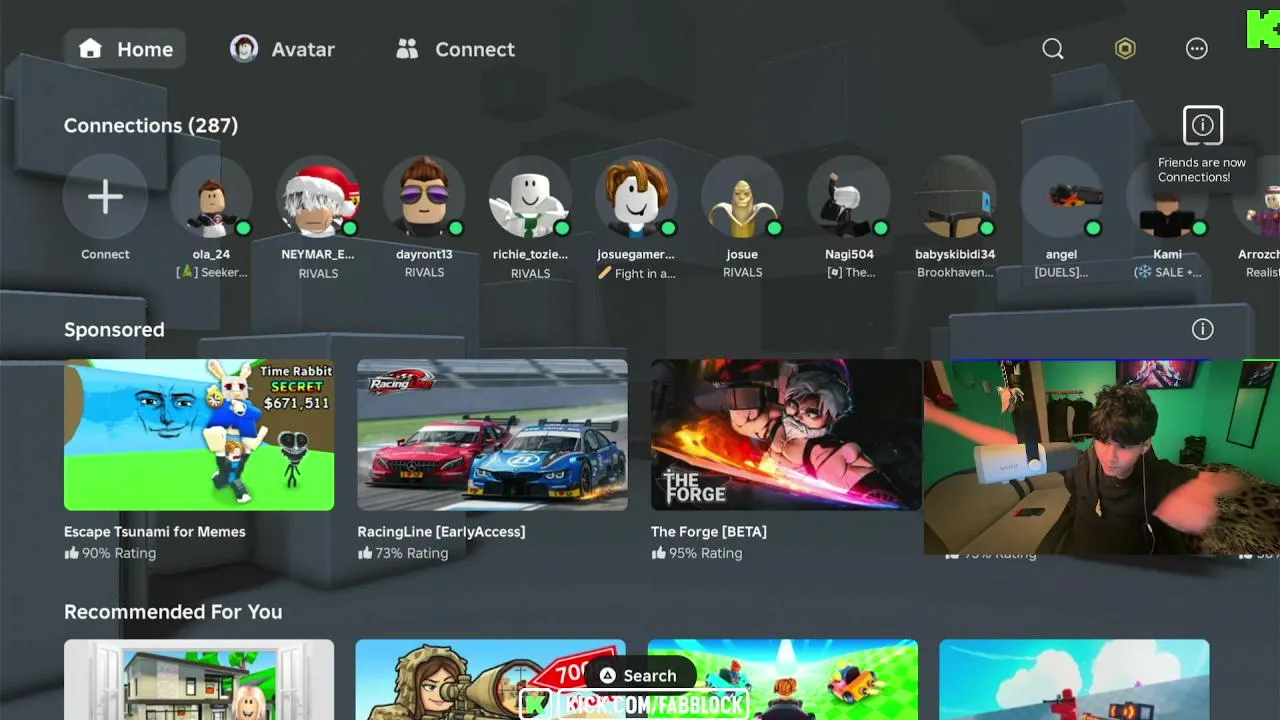Open the kart racing thumbnail in Recommended
The height and width of the screenshot is (720, 1280).
783,680
